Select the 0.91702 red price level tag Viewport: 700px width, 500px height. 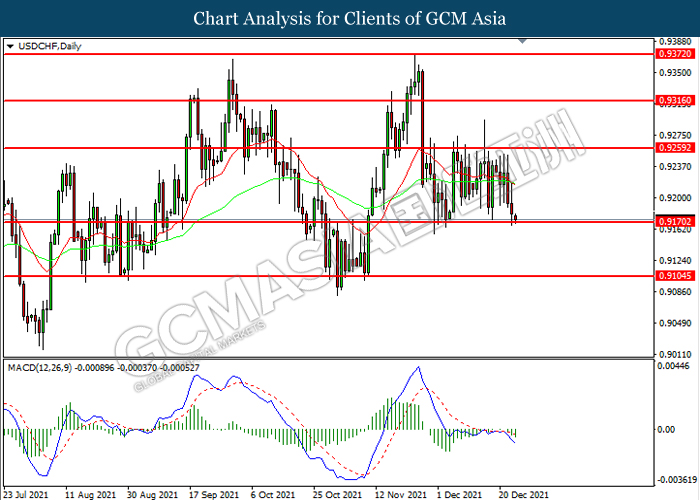675,221
